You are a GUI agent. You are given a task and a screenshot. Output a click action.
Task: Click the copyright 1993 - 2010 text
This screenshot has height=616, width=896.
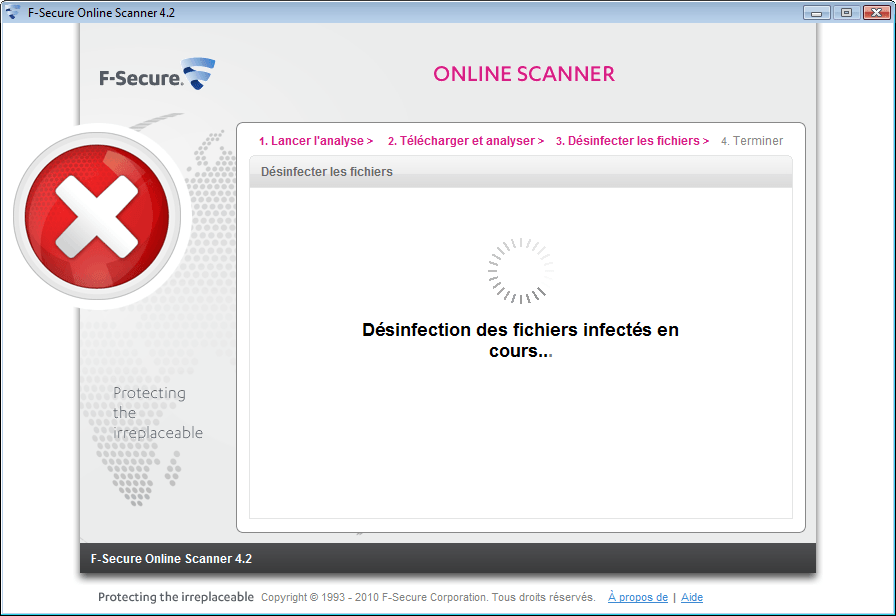428,597
